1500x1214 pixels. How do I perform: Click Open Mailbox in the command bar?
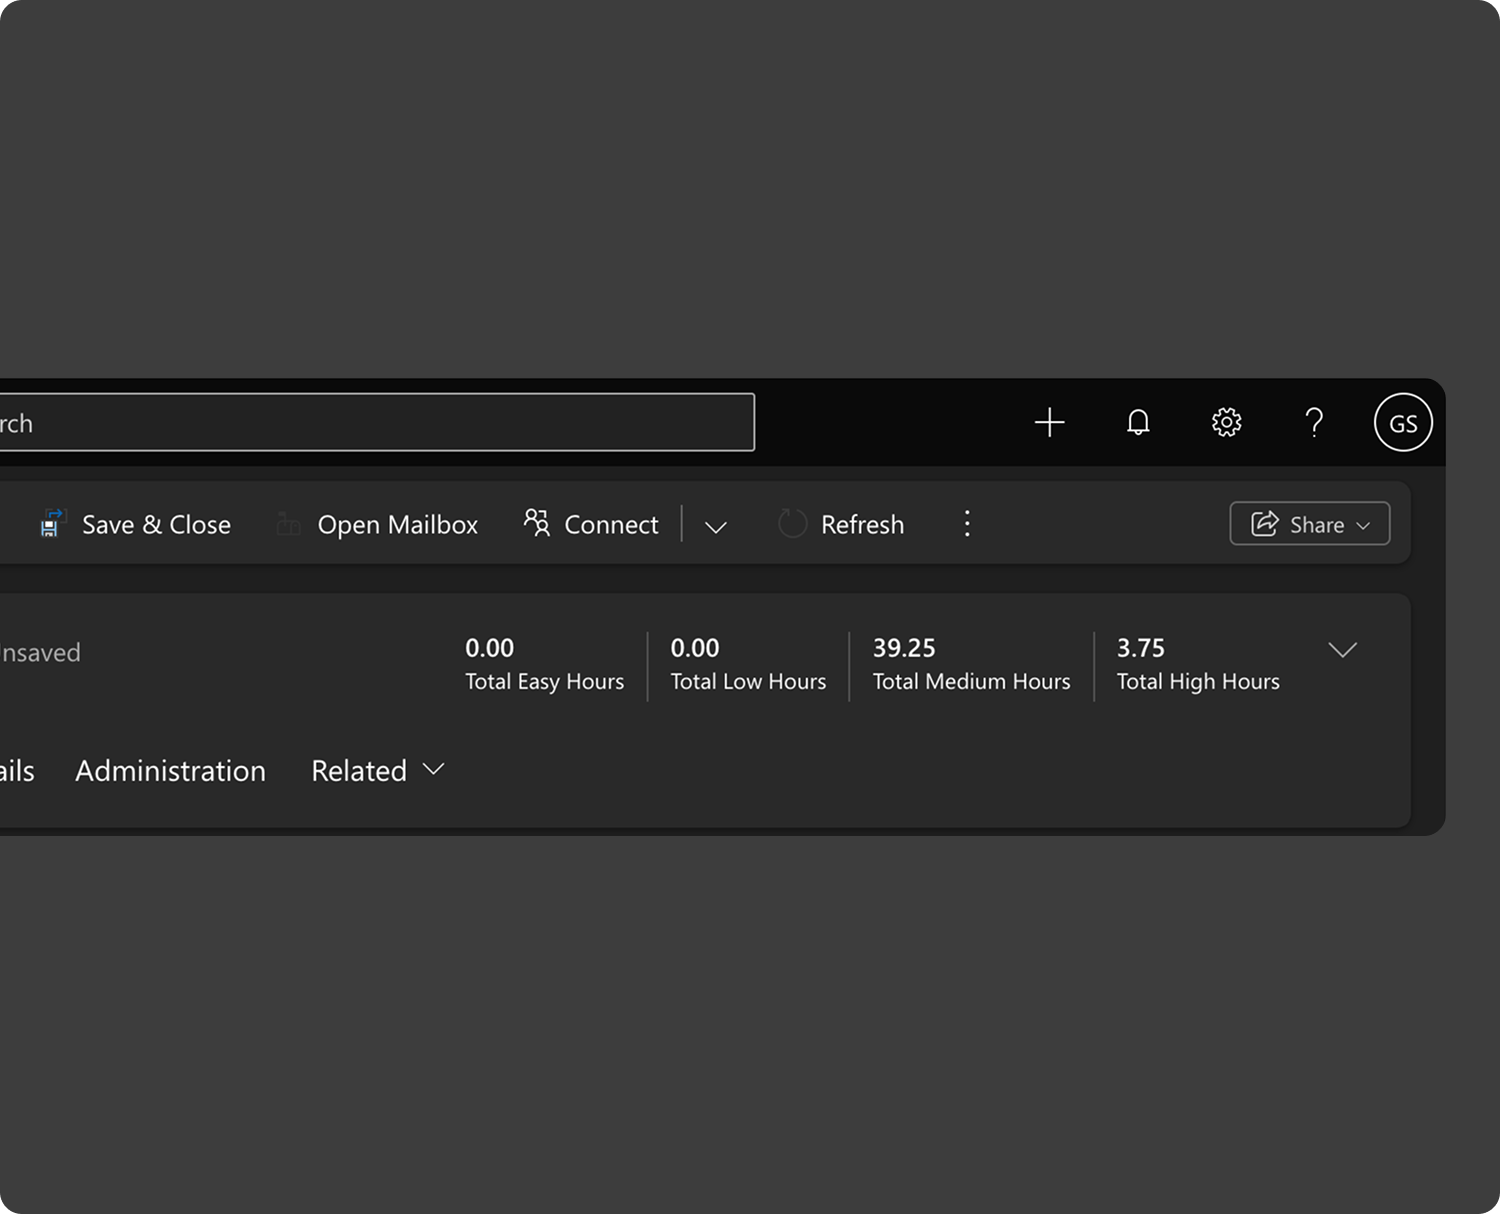pyautogui.click(x=378, y=525)
